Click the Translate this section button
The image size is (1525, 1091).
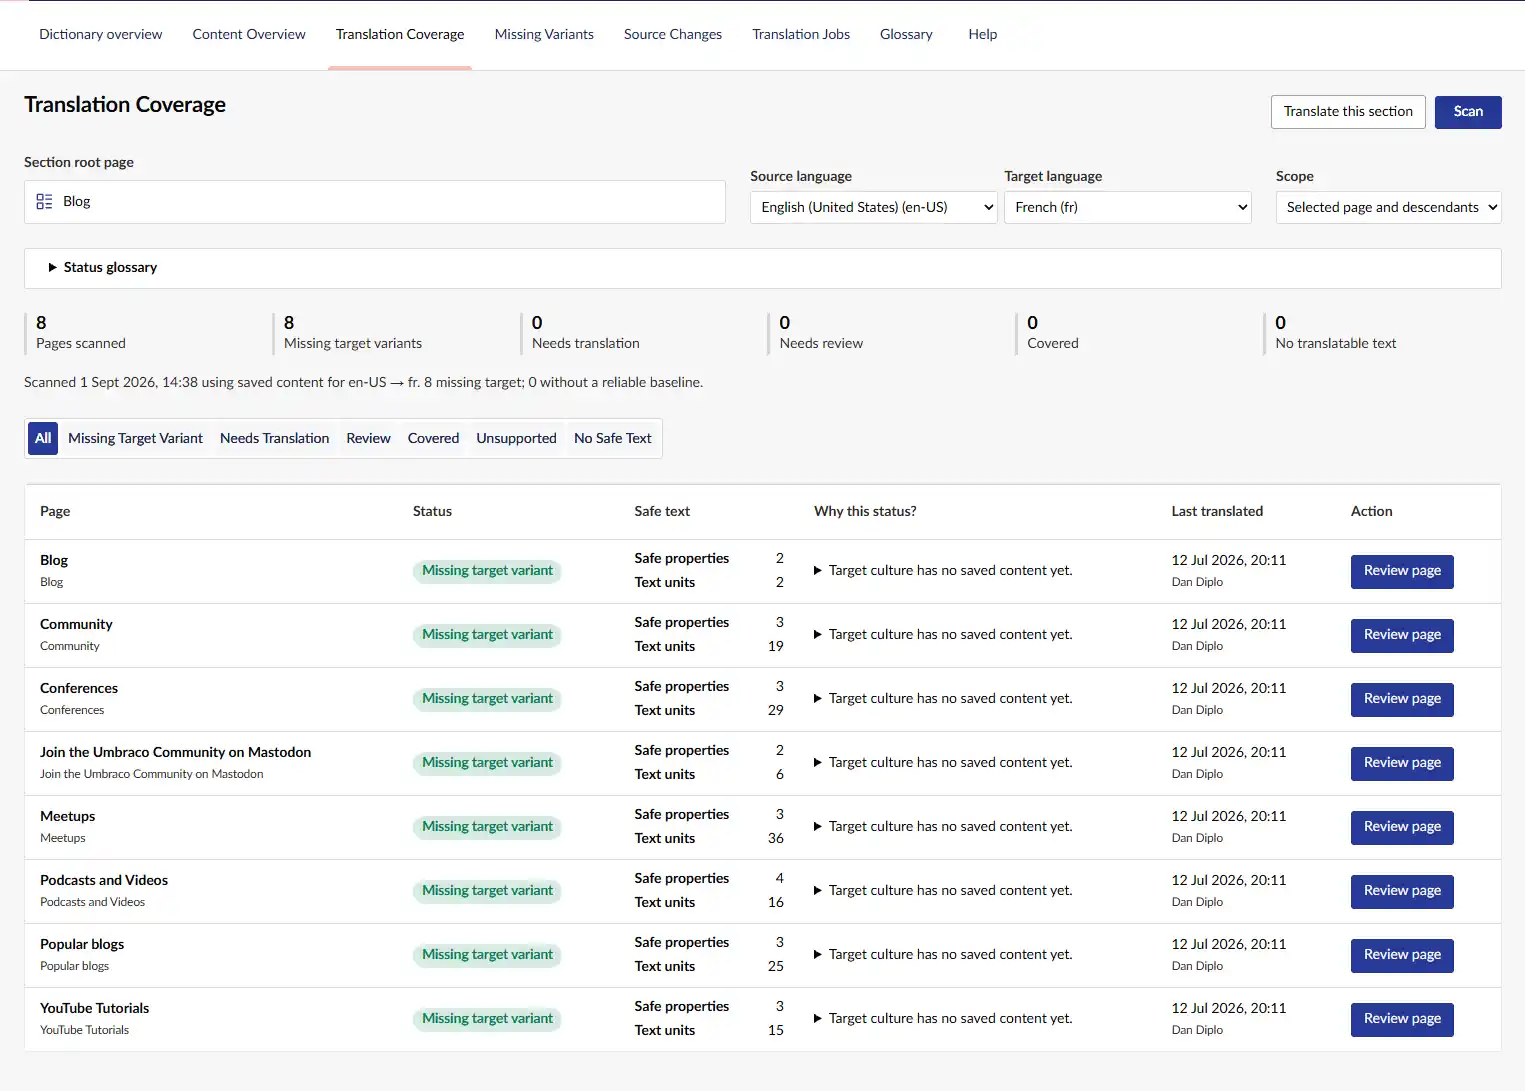click(1348, 112)
